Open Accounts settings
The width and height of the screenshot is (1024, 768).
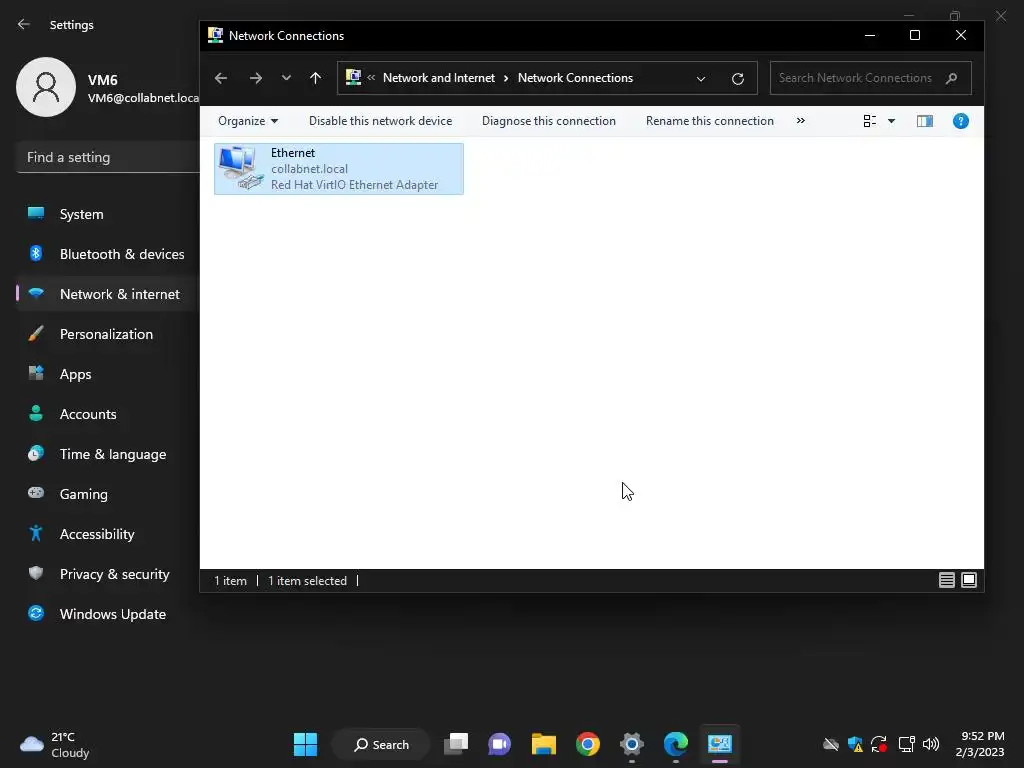click(108, 414)
